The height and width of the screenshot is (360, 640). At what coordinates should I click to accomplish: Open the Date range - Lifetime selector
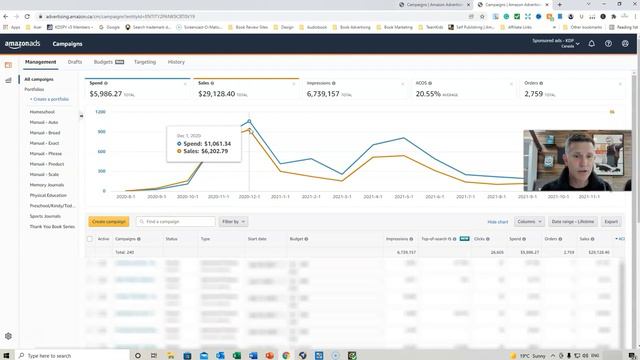tap(573, 222)
